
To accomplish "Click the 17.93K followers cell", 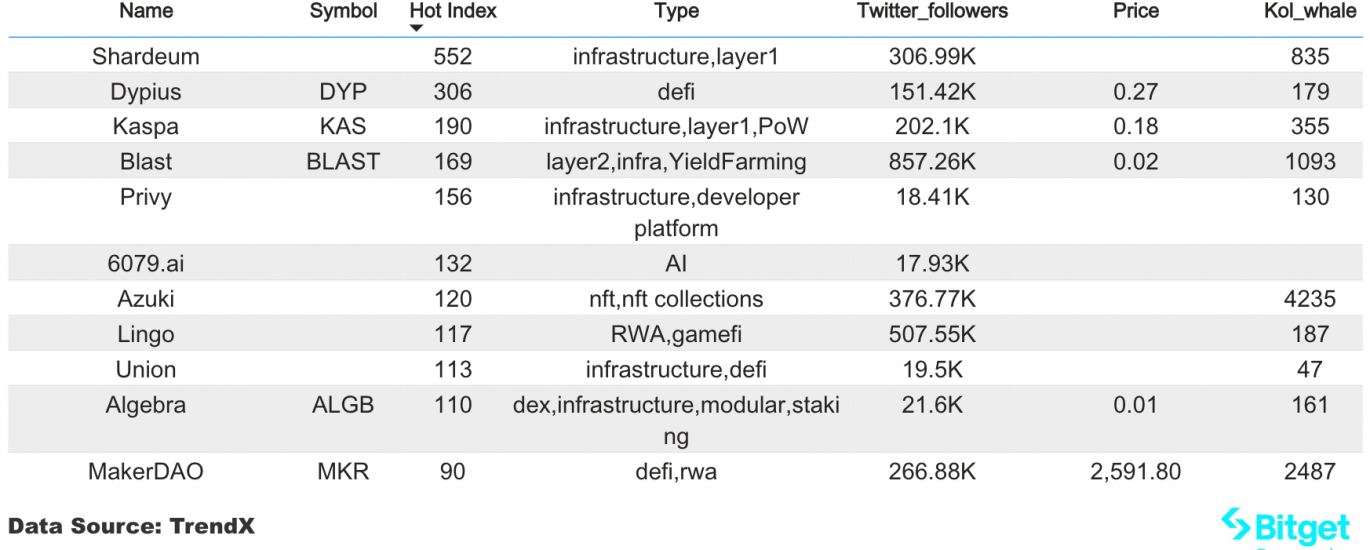I will [932, 264].
